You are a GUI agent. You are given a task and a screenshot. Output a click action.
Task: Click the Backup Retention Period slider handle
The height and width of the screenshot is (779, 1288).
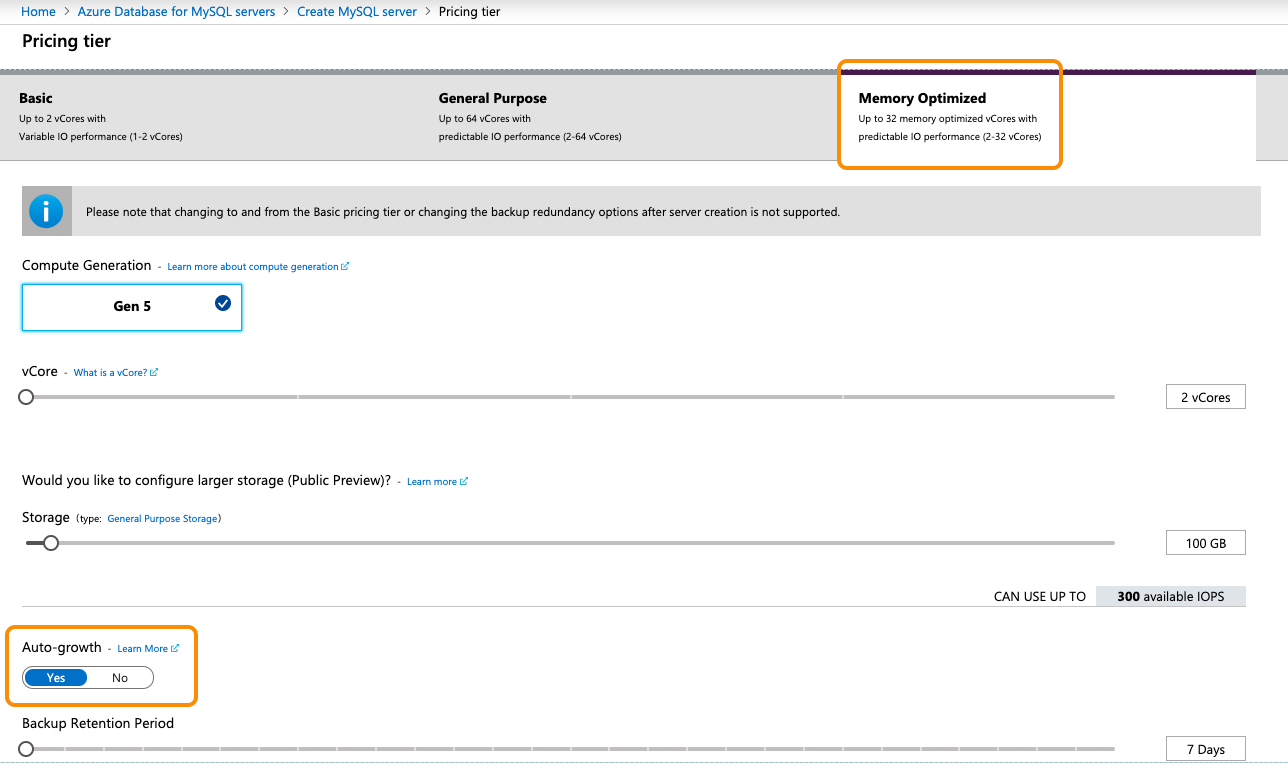click(27, 748)
